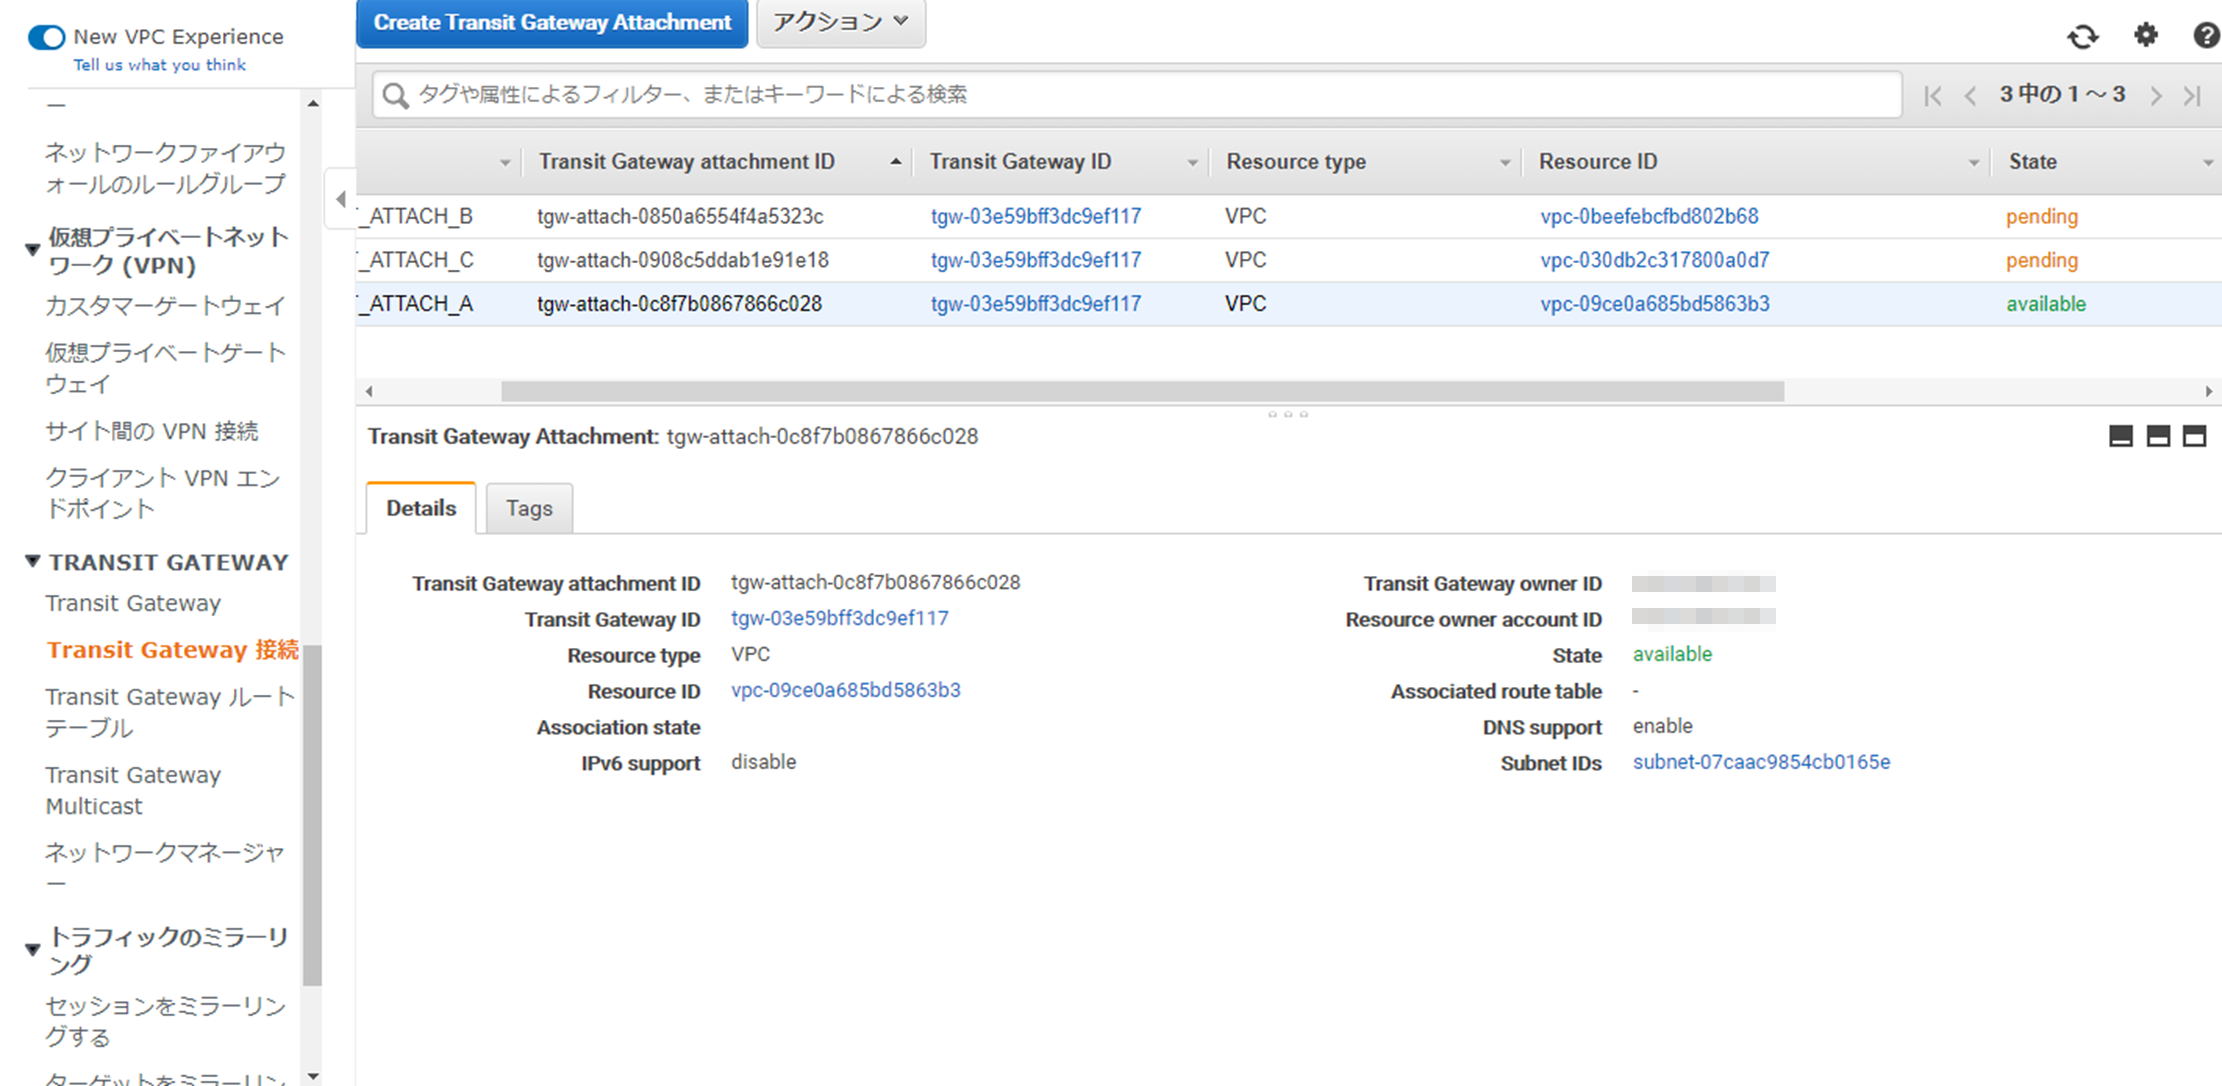
Task: Click Create Transit Gateway Attachment button
Action: pos(552,23)
